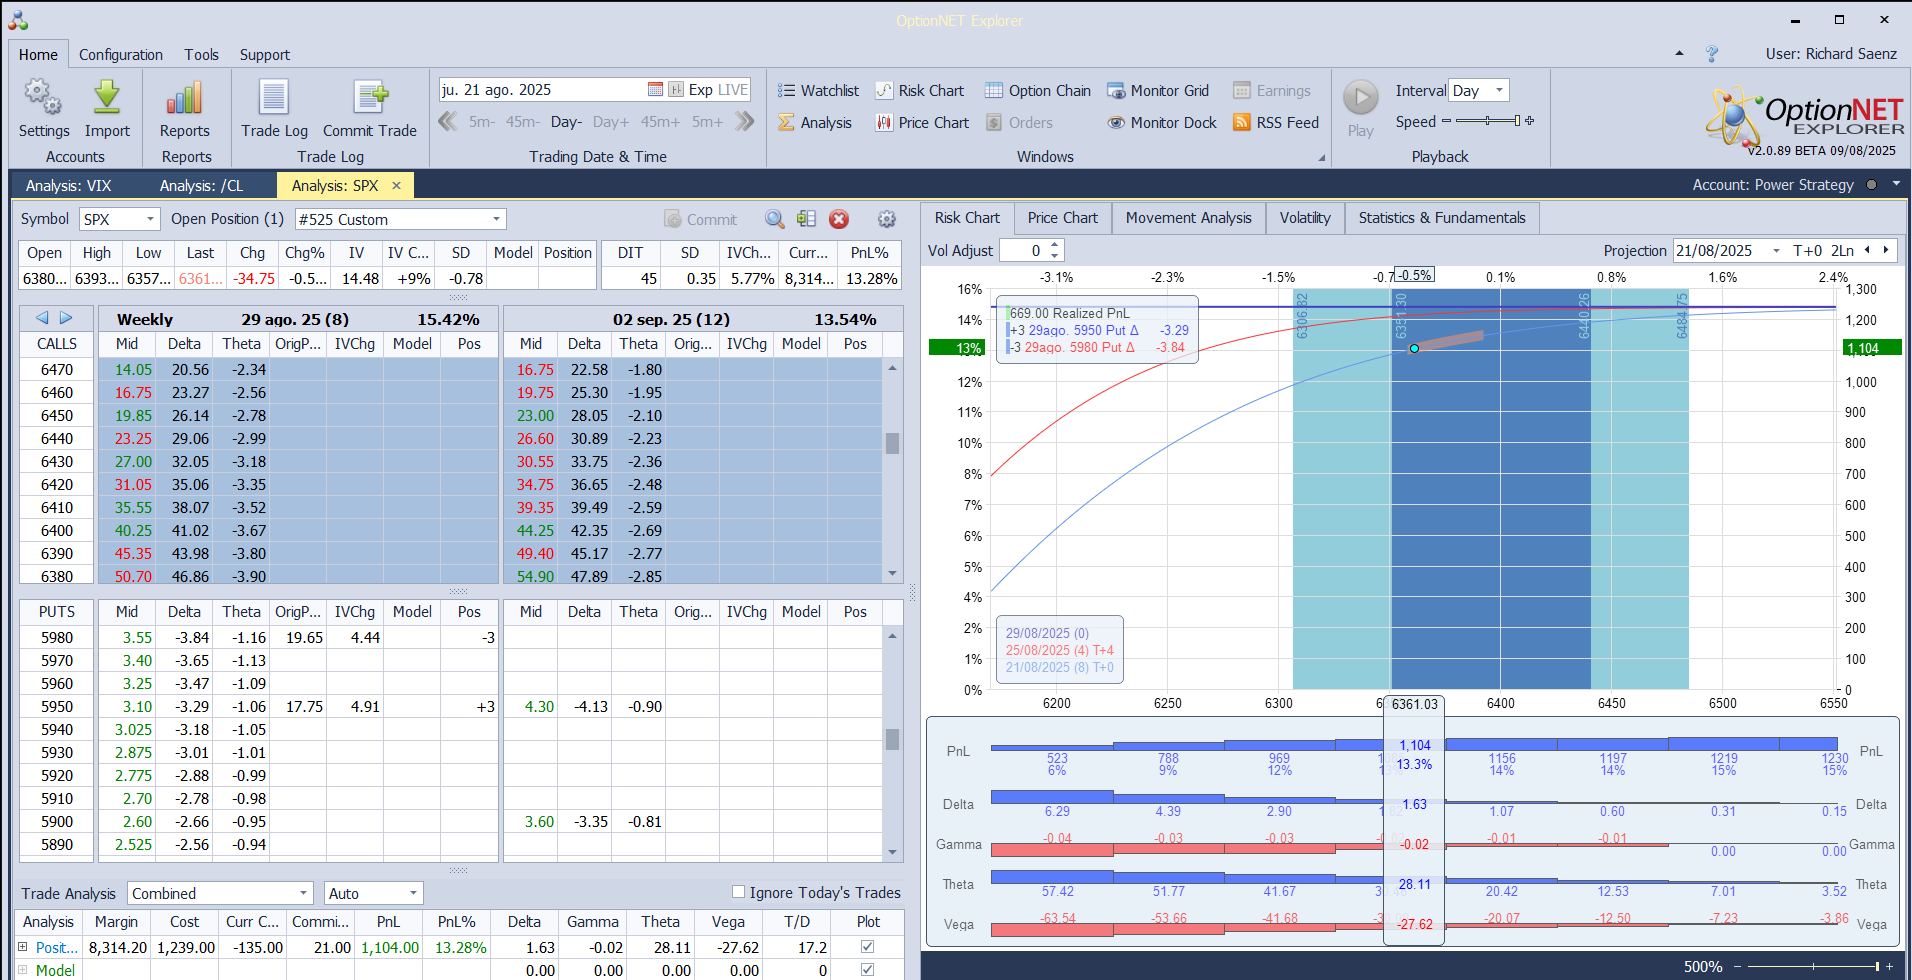Open the Analysis window
Image resolution: width=1912 pixels, height=980 pixels.
(815, 123)
